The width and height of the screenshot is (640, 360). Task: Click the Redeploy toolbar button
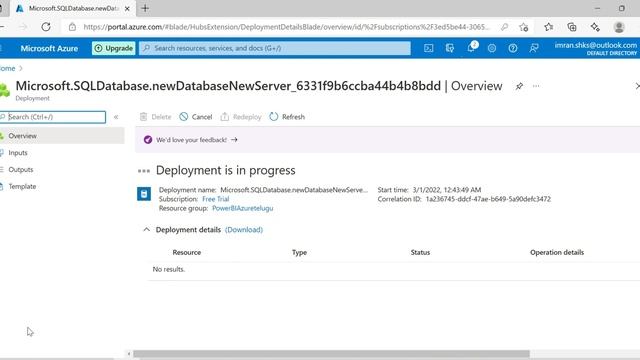coord(241,117)
